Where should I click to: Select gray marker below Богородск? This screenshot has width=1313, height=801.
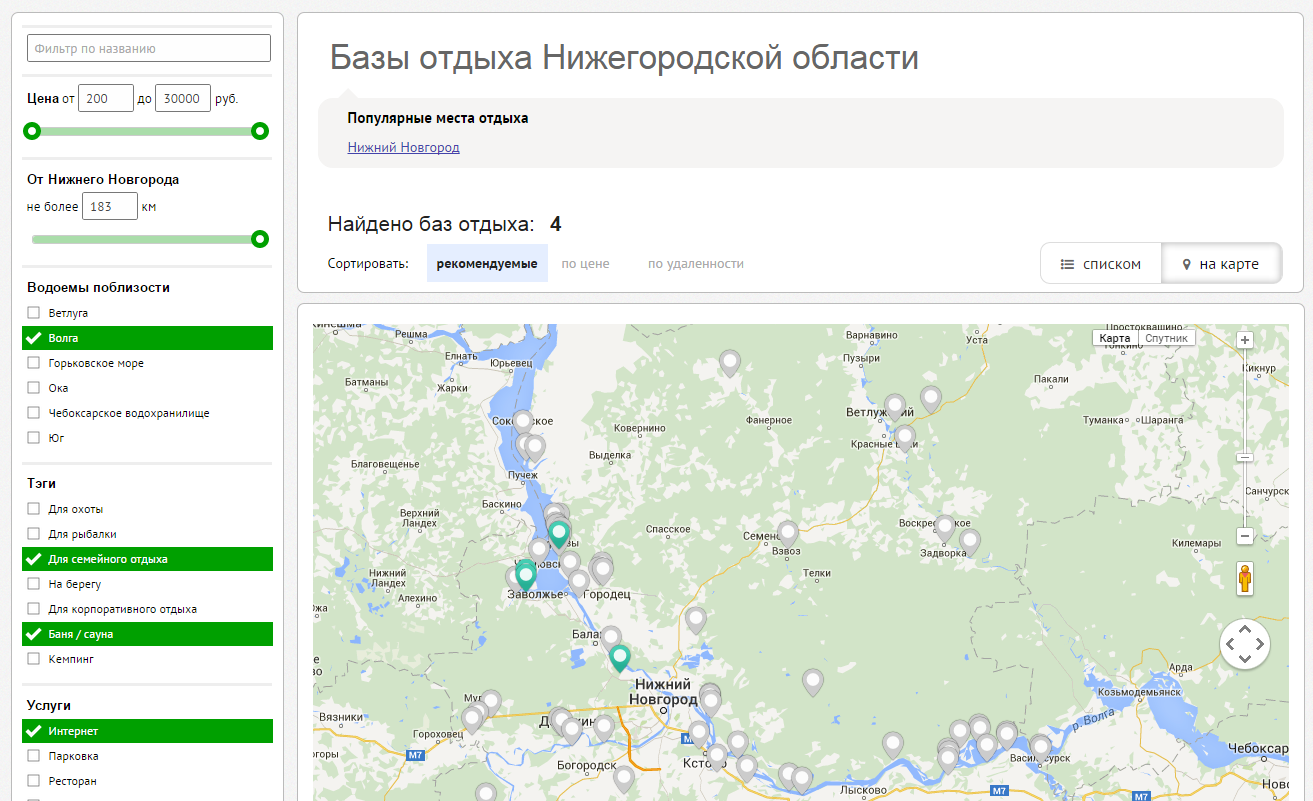624,778
